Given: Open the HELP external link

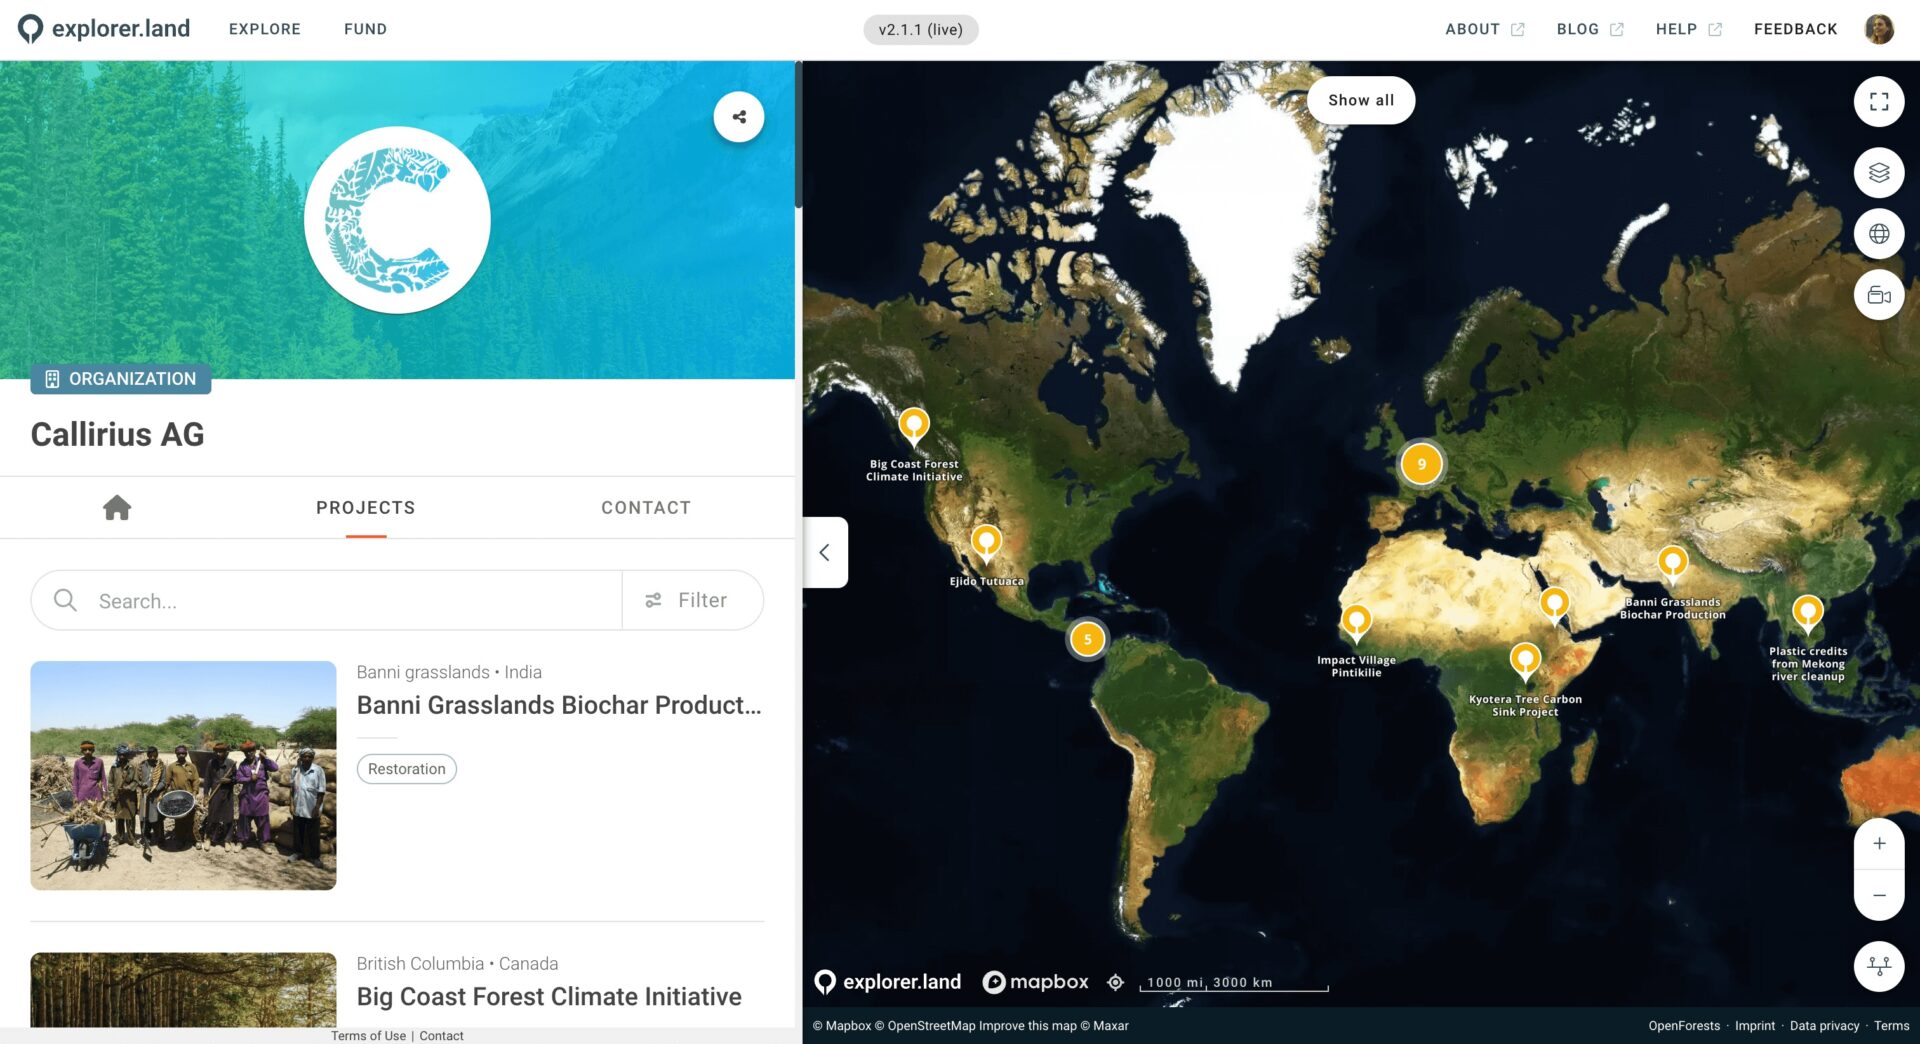Looking at the screenshot, I should [x=1688, y=29].
